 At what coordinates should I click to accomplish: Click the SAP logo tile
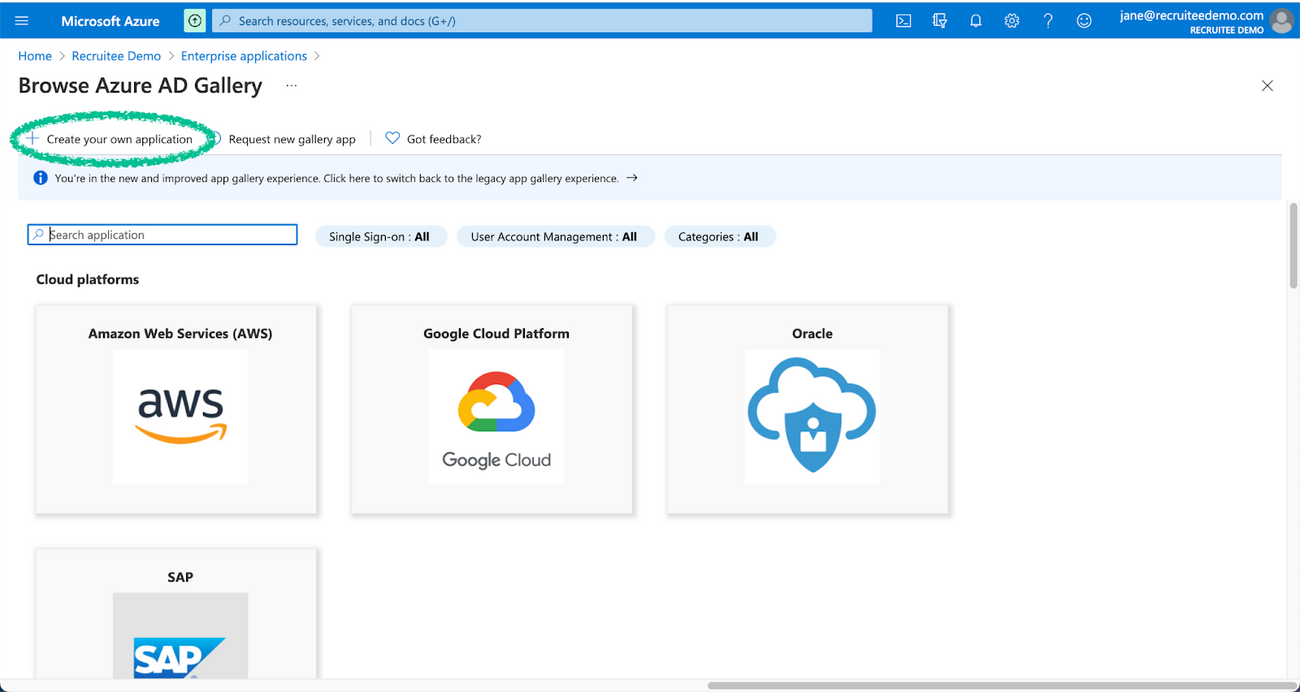[x=180, y=636]
